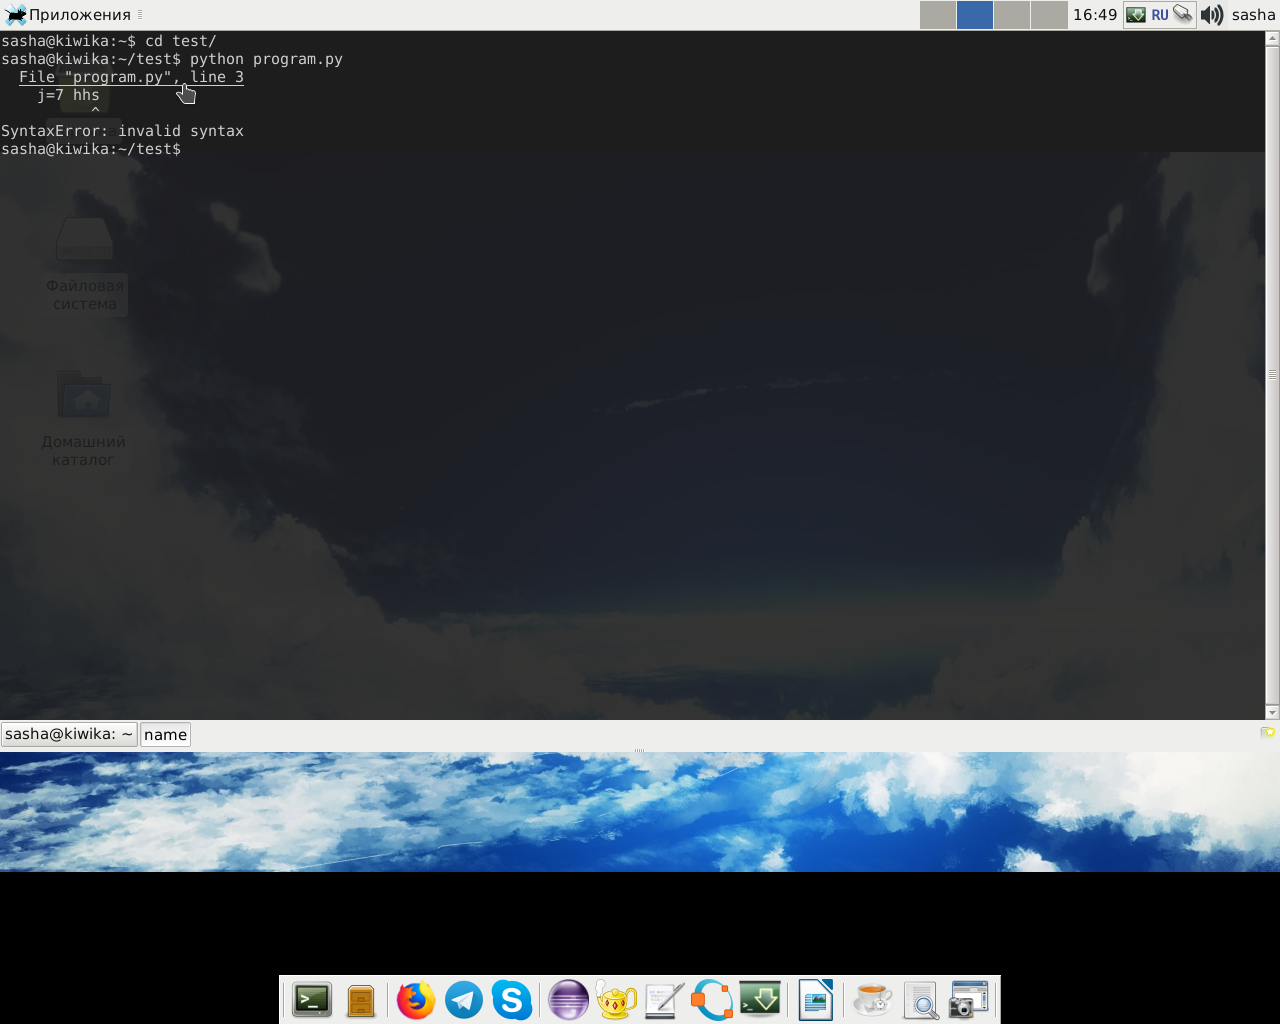This screenshot has width=1280, height=1024.
Task: Click the drop-down terminal tray icon
Action: click(1136, 15)
